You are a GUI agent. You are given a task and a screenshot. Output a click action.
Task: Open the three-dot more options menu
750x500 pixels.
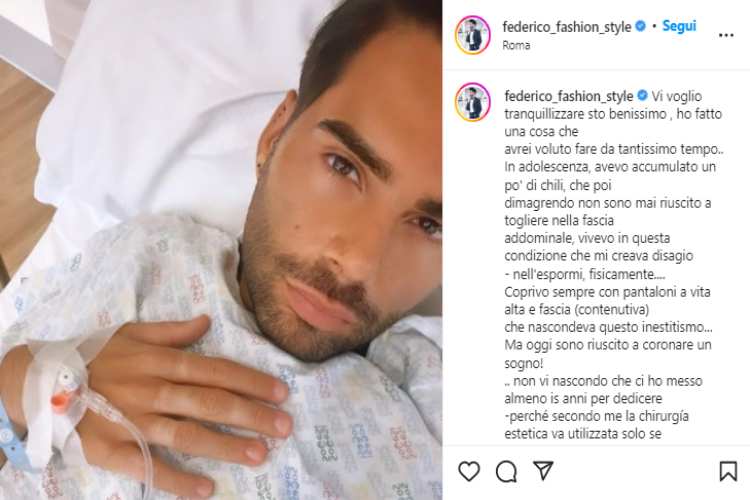pyautogui.click(x=726, y=35)
